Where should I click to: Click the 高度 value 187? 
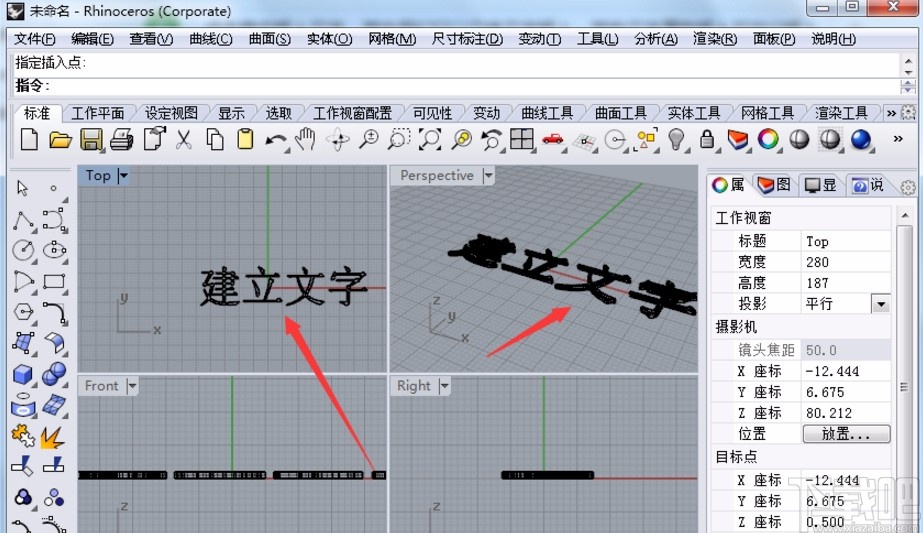tap(846, 283)
